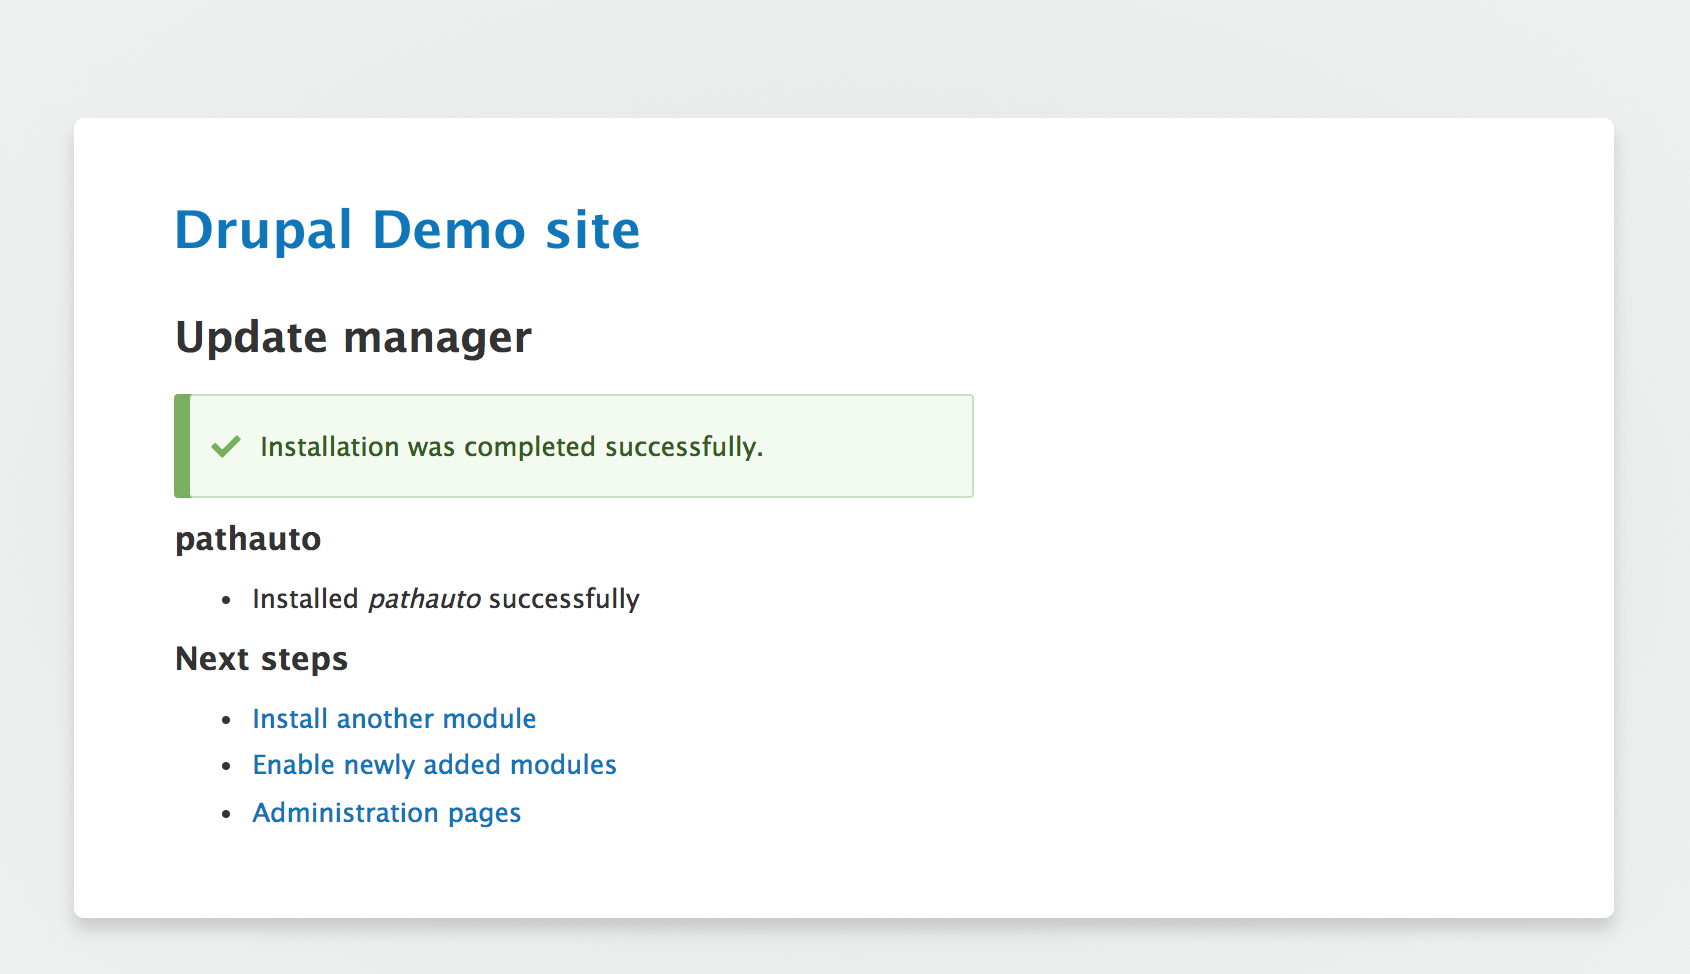Select the 'Installation was completed successfully.' message
Viewport: 1690px width, 974px height.
point(511,446)
